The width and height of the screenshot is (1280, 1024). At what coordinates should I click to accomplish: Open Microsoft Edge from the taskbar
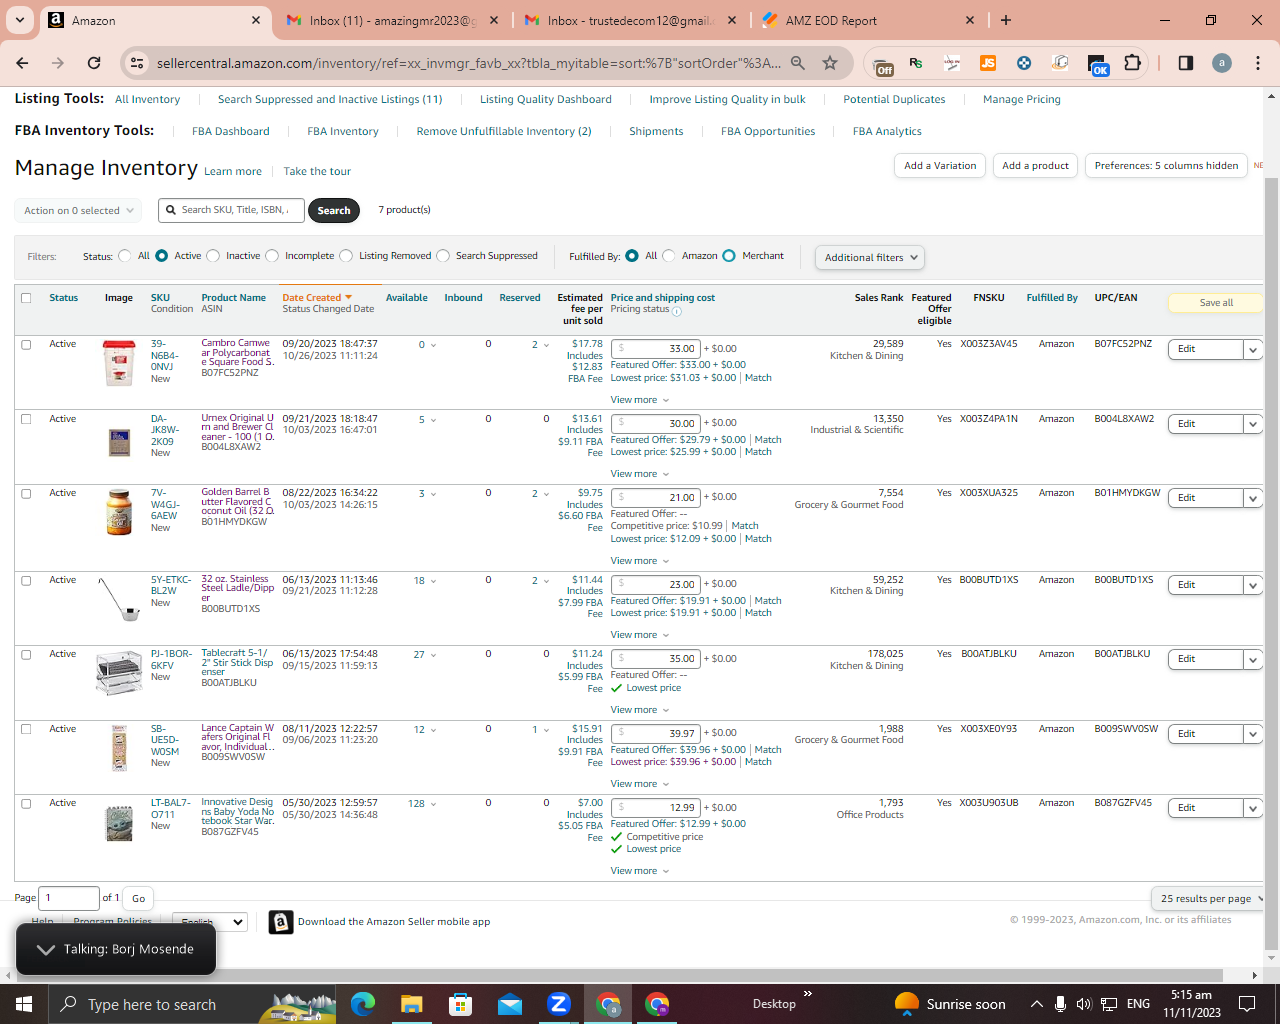(x=363, y=1004)
